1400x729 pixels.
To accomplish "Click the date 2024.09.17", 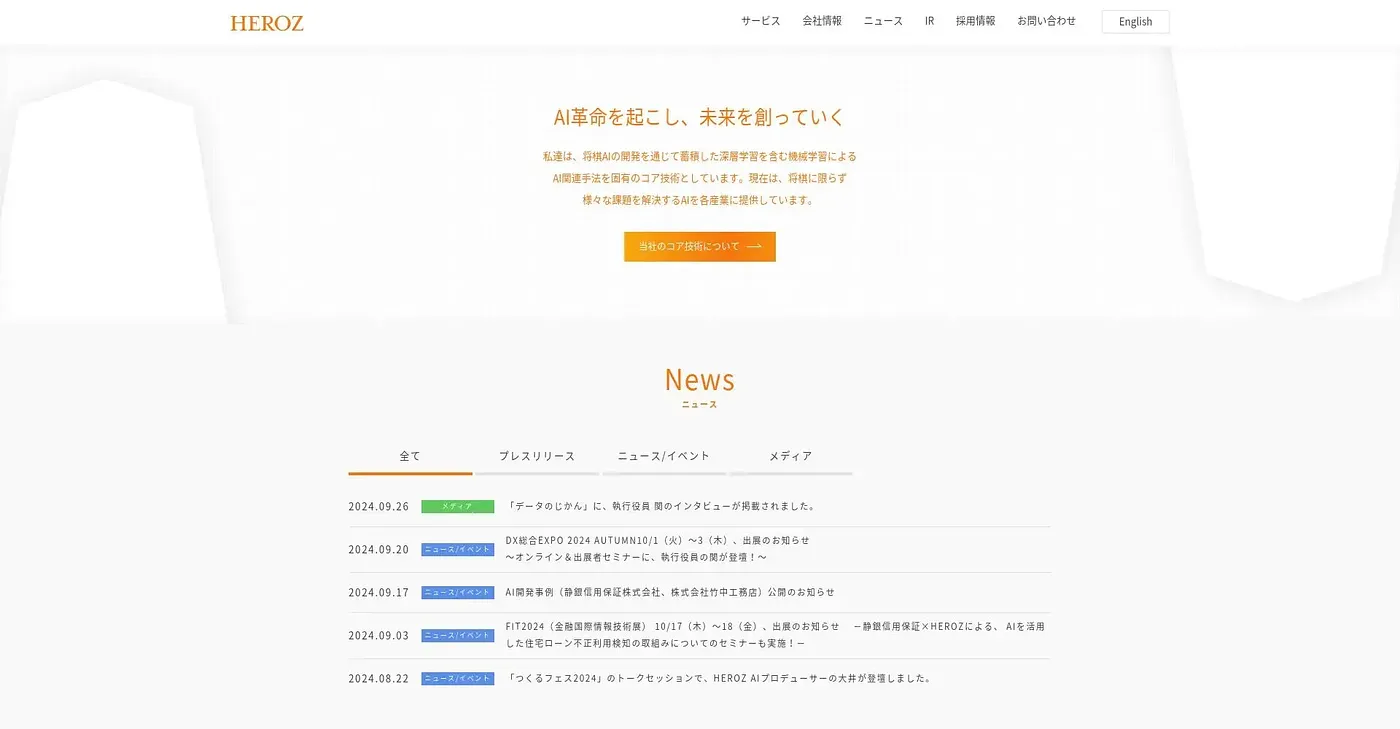I will pyautogui.click(x=379, y=593).
